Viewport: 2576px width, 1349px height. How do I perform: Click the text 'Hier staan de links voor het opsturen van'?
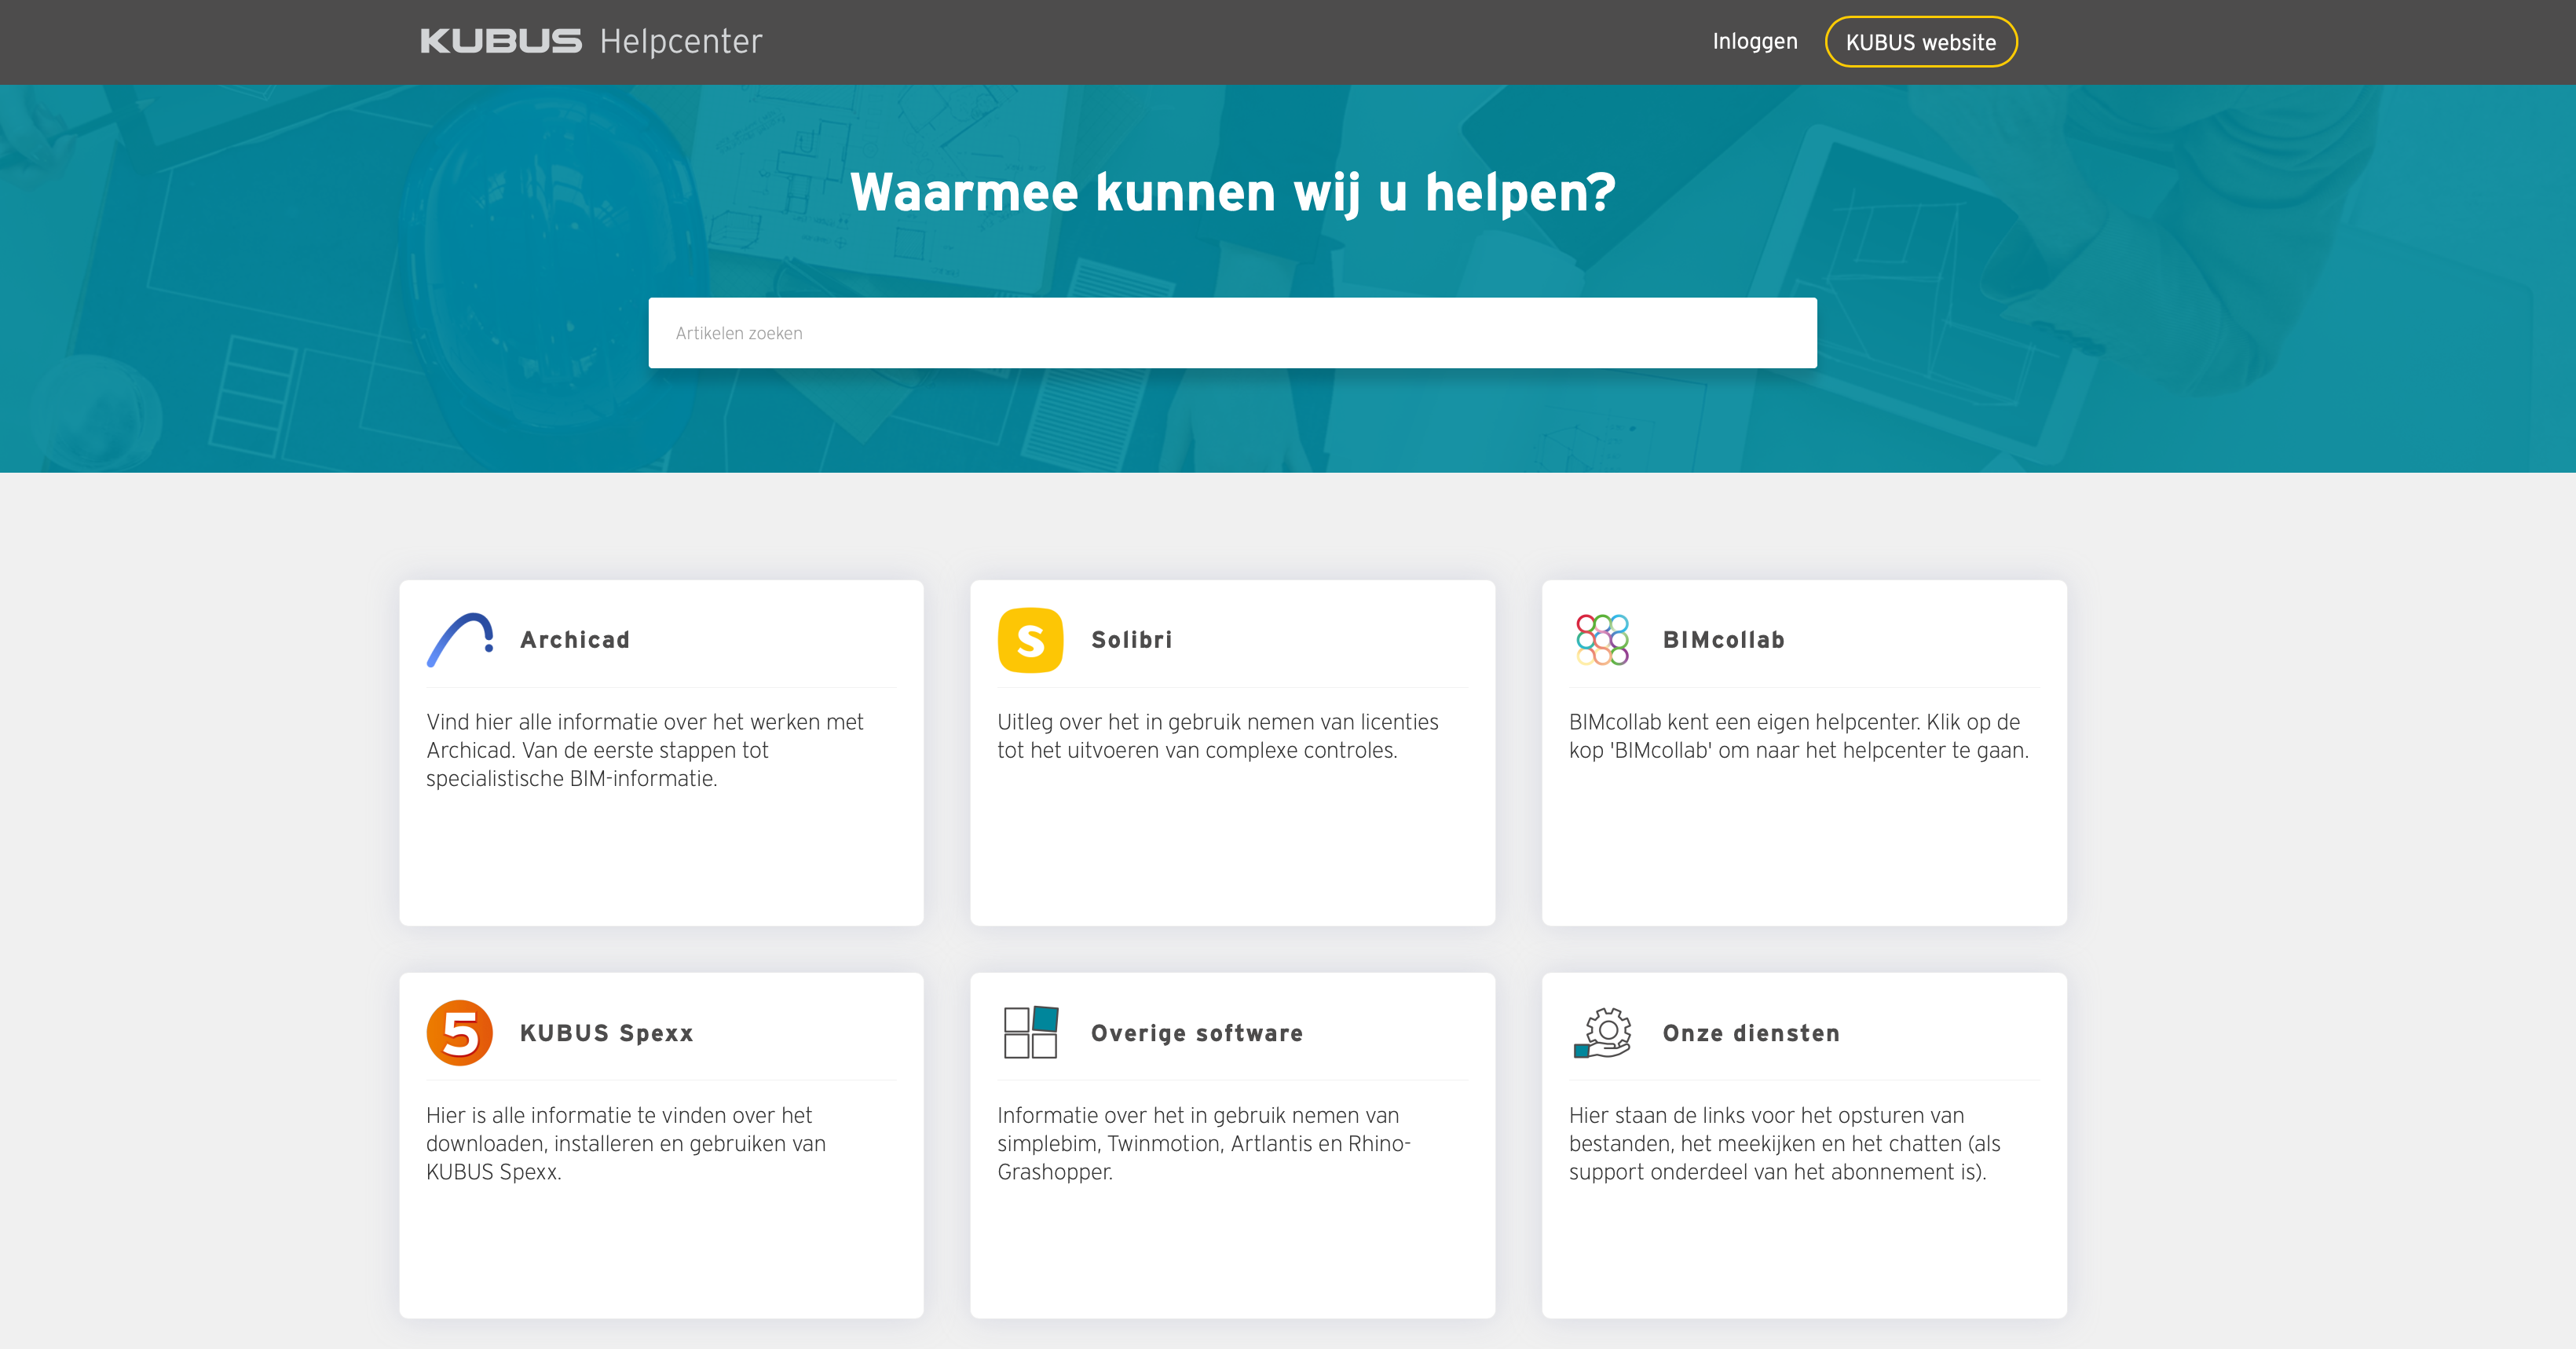(x=1766, y=1115)
